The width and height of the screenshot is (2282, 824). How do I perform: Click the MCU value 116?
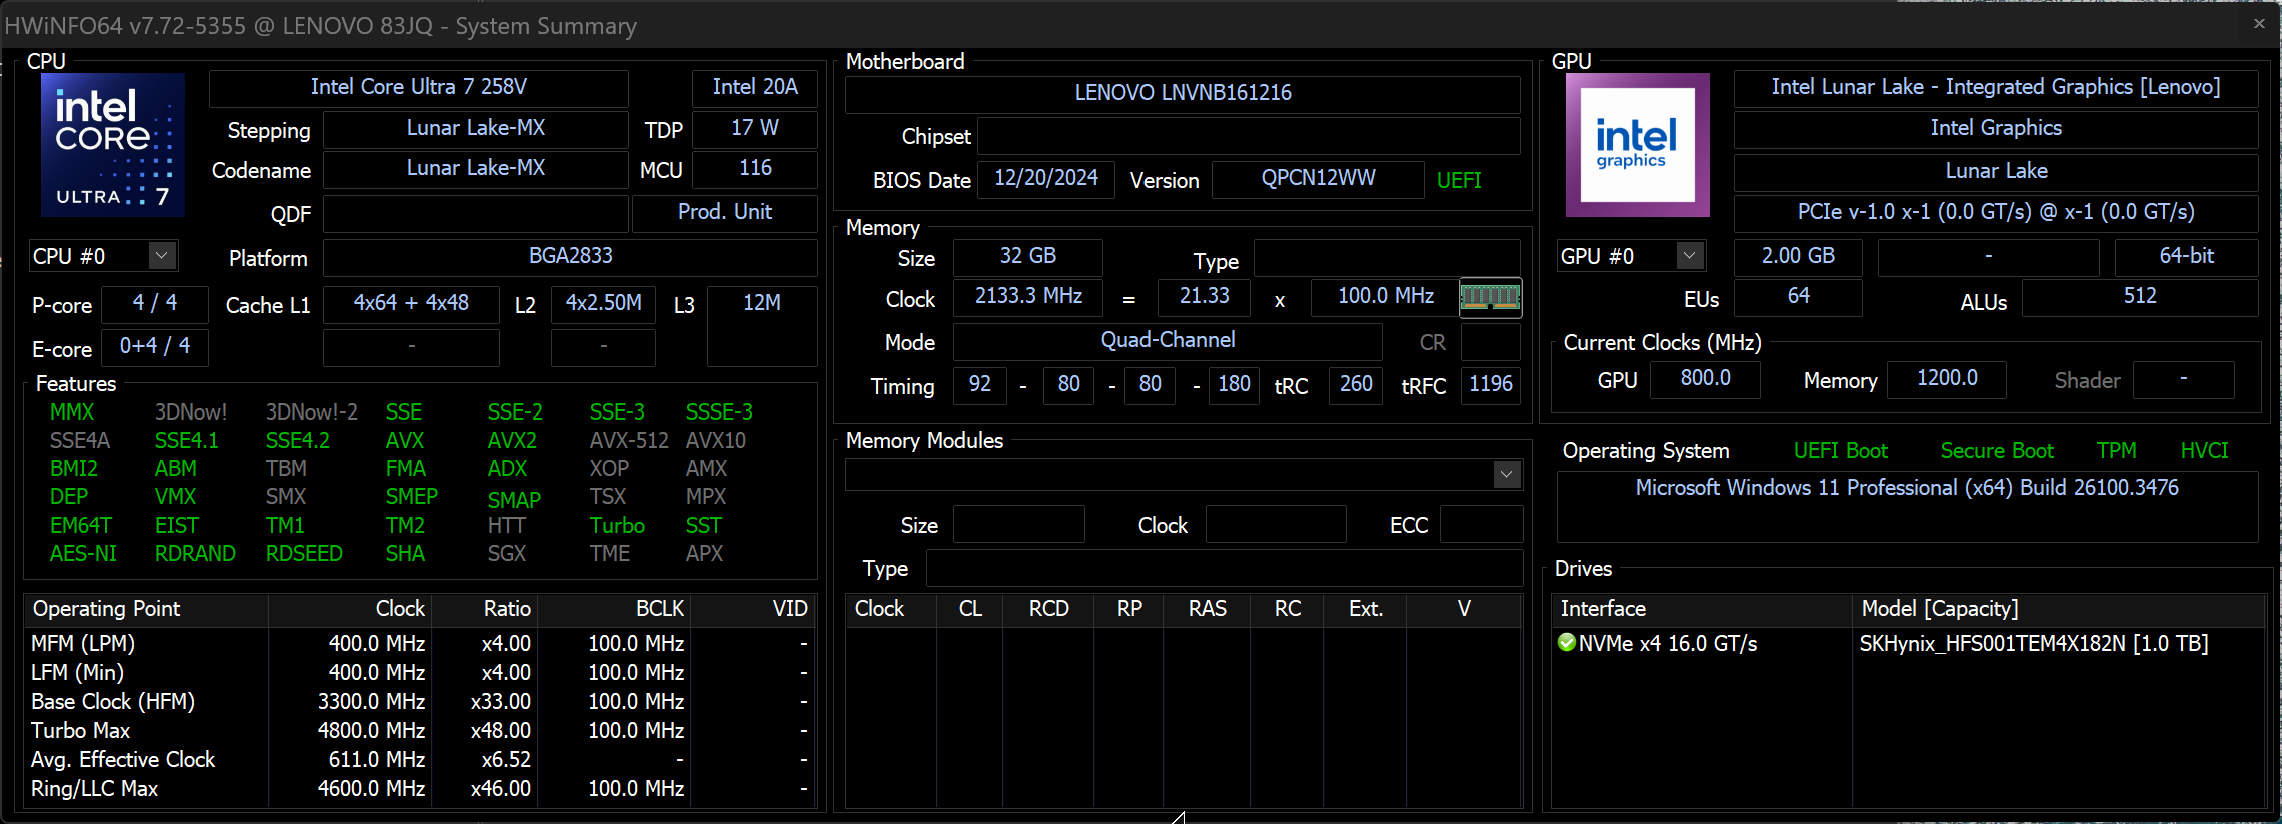point(755,168)
